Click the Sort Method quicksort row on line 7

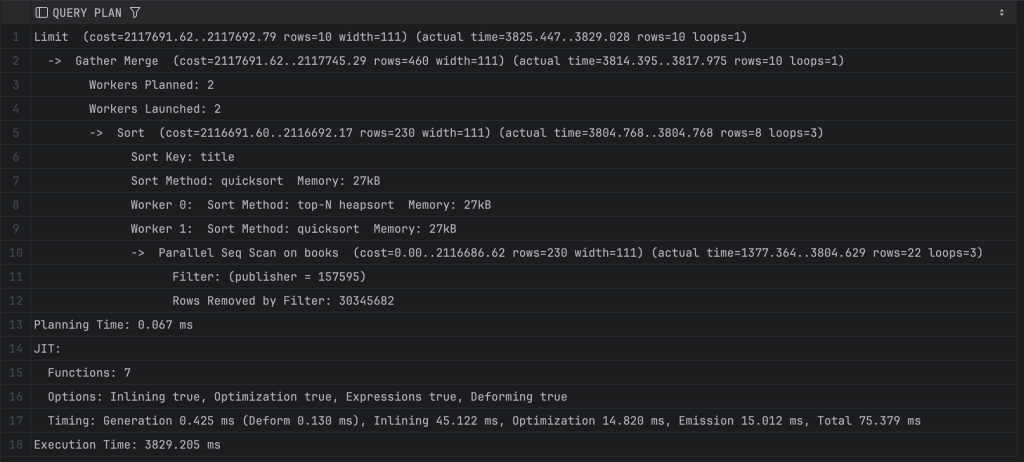point(255,181)
